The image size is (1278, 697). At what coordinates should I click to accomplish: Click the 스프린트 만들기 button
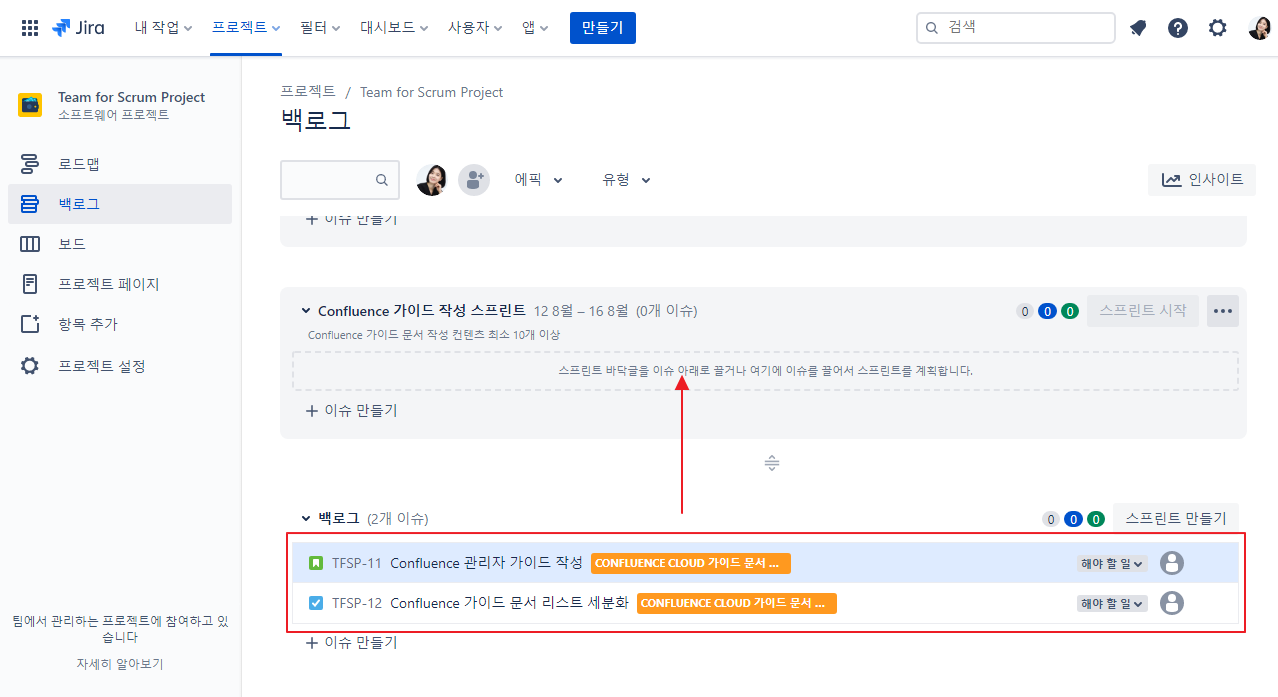pyautogui.click(x=1176, y=518)
